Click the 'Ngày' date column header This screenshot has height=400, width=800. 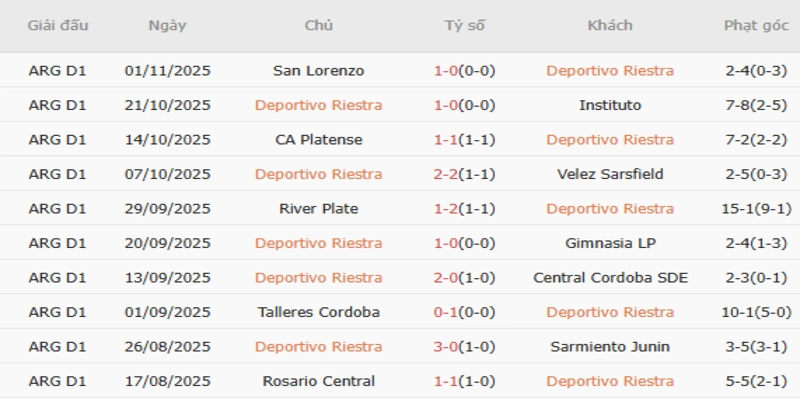point(166,26)
